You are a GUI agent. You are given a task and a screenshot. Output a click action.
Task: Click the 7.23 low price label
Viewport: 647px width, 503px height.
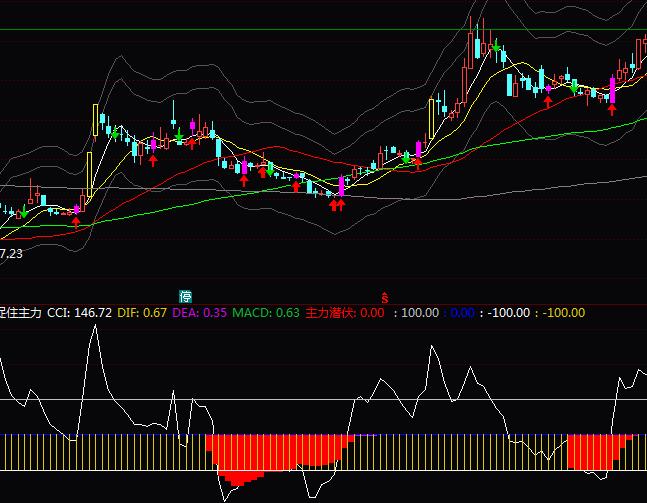click(11, 255)
